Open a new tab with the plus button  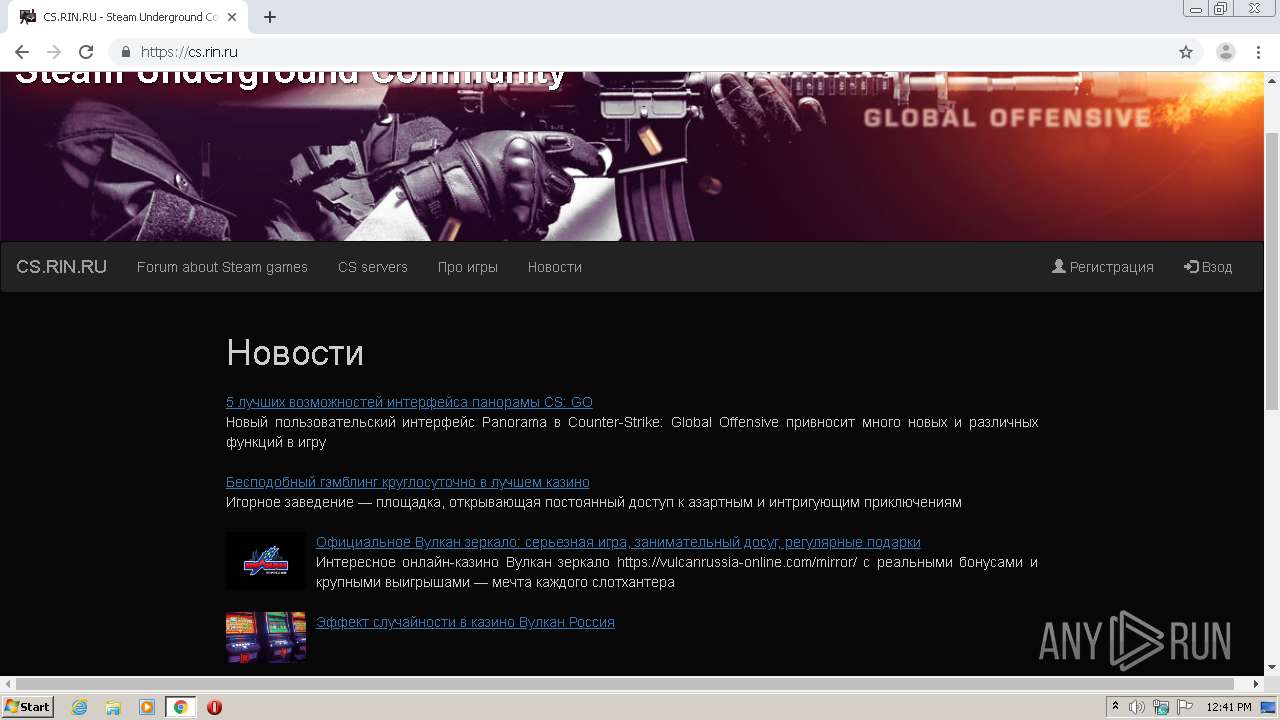[x=270, y=17]
